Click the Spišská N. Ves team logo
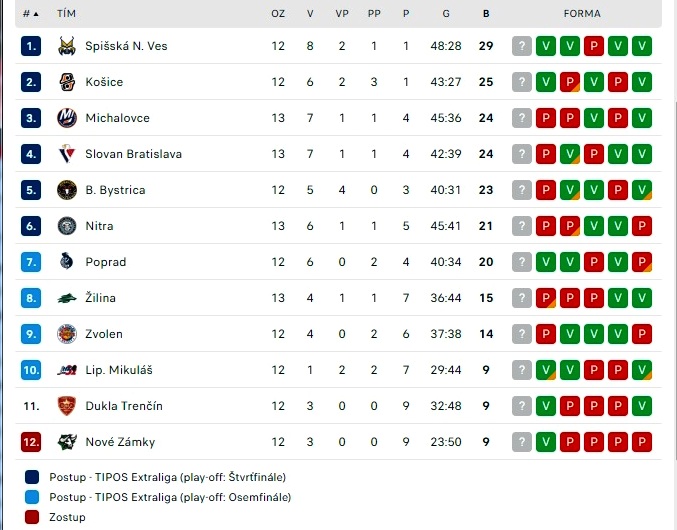The height and width of the screenshot is (530, 677). pyautogui.click(x=67, y=46)
